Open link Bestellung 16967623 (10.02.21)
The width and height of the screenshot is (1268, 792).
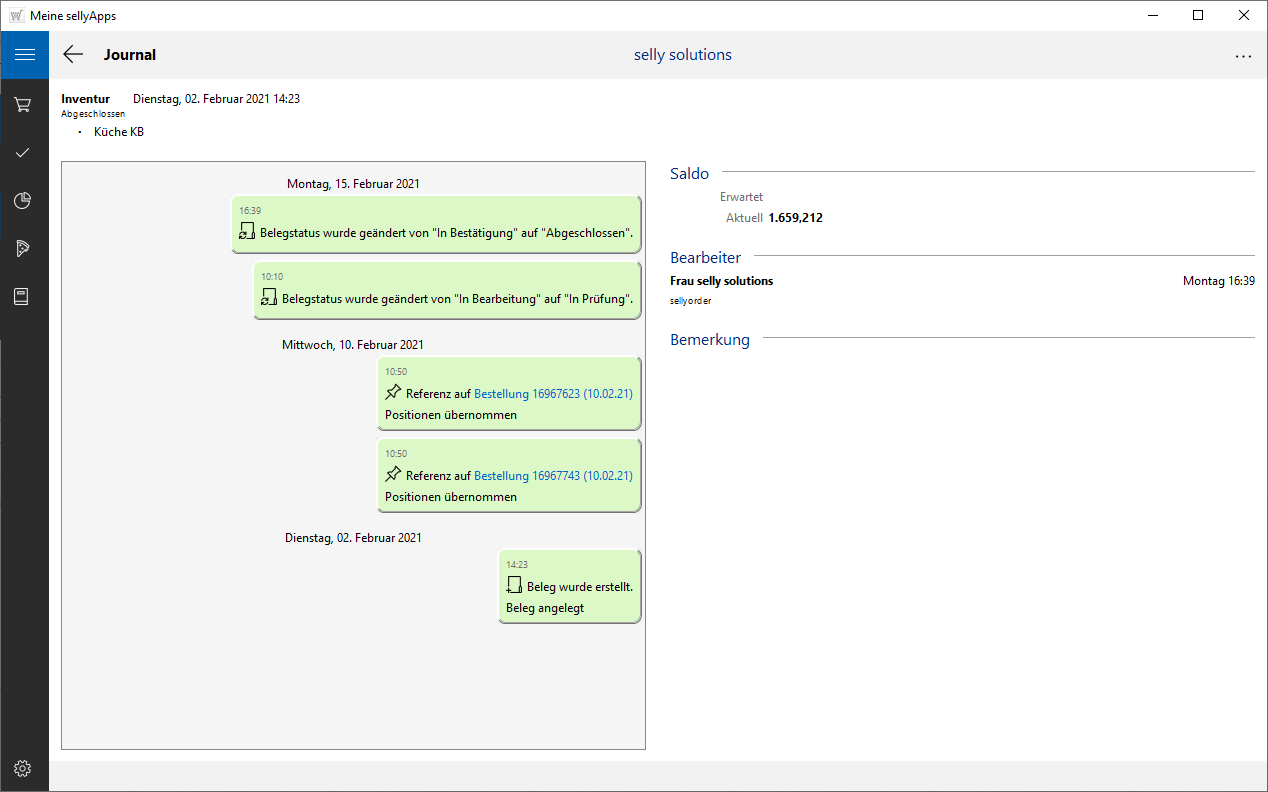553,394
